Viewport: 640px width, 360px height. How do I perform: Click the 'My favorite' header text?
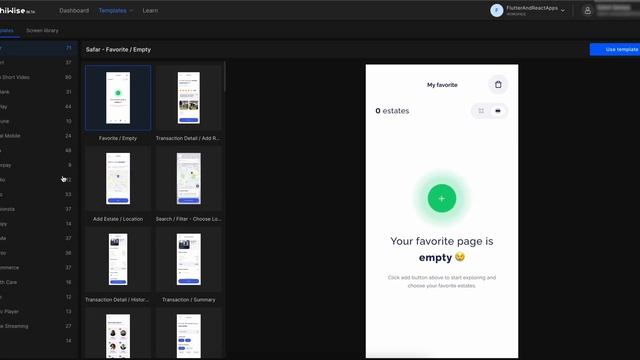pyautogui.click(x=442, y=85)
